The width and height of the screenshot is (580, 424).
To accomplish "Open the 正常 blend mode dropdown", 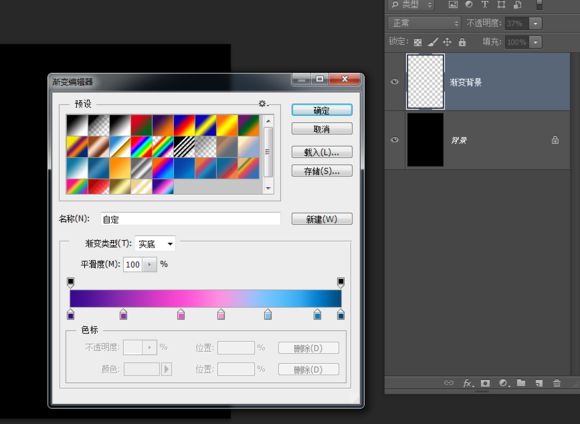I will pyautogui.click(x=424, y=23).
